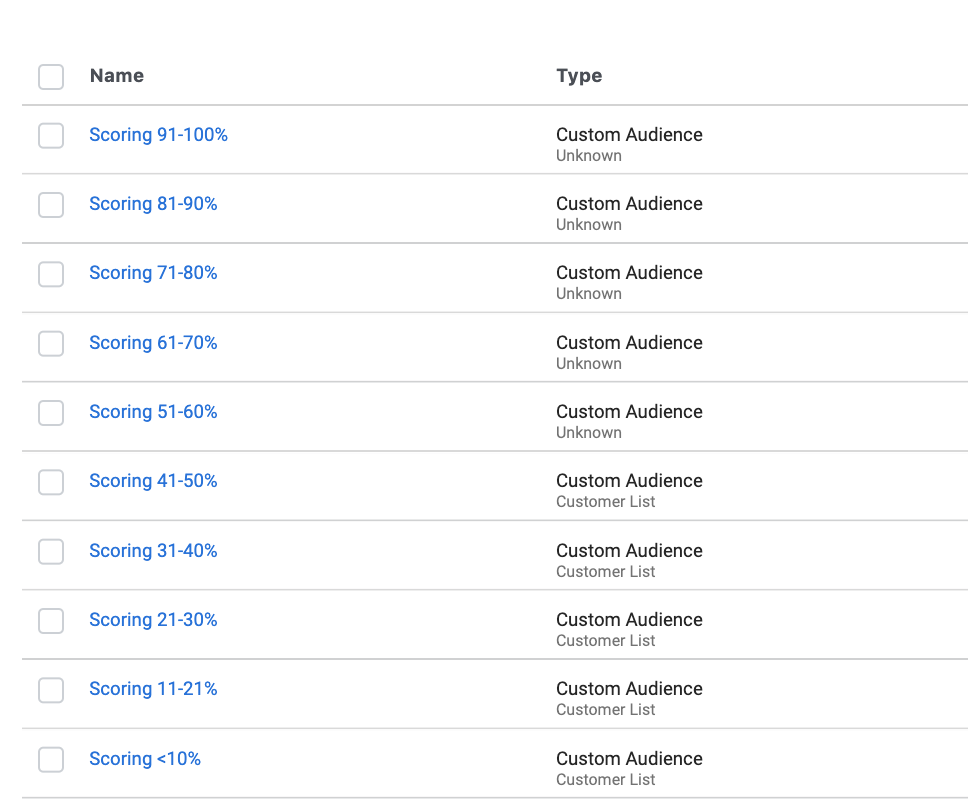Image resolution: width=968 pixels, height=804 pixels.
Task: Sort by the Type column header
Action: coord(579,76)
